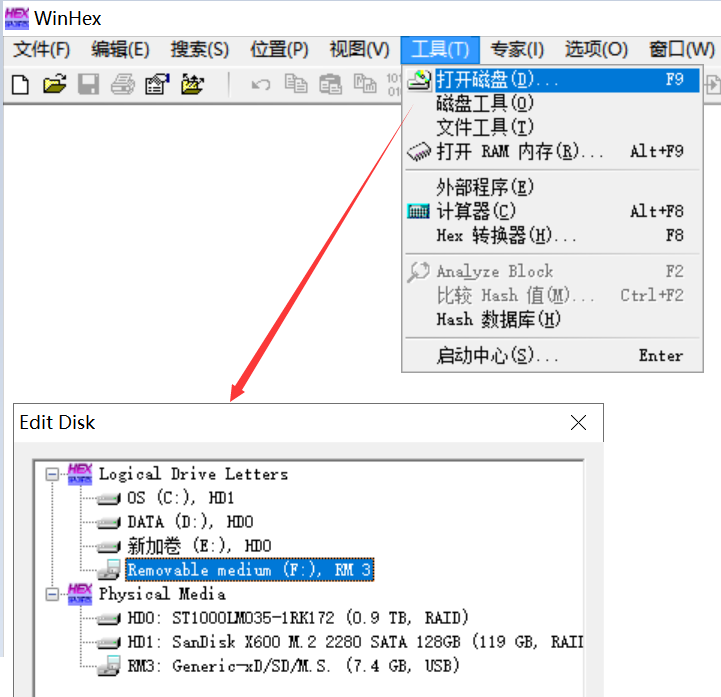
Task: Select OS (C:), HD1 drive
Action: [x=180, y=498]
